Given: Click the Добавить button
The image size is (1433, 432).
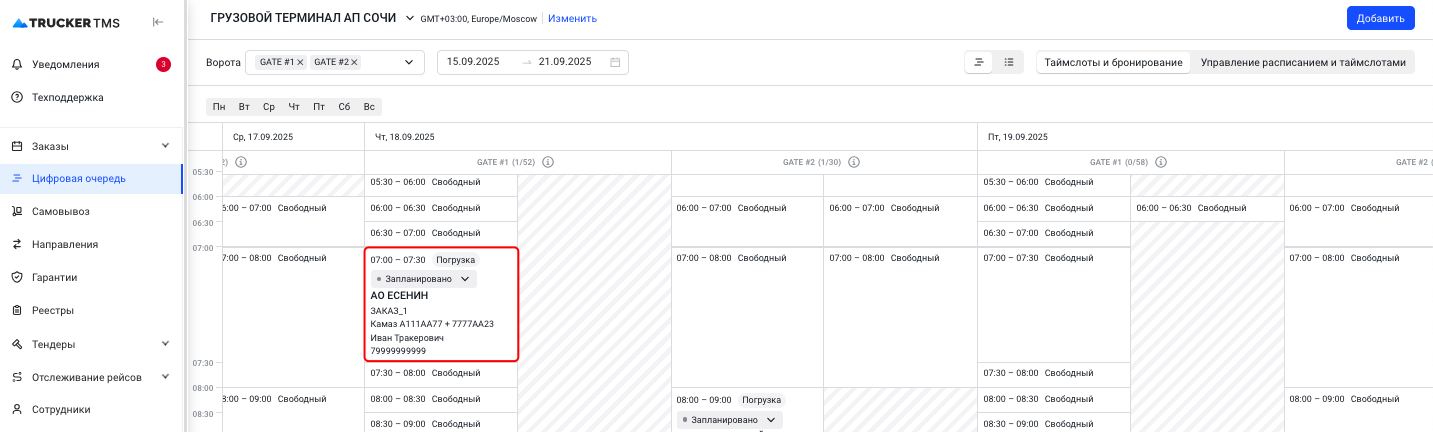Looking at the screenshot, I should click(1380, 18).
